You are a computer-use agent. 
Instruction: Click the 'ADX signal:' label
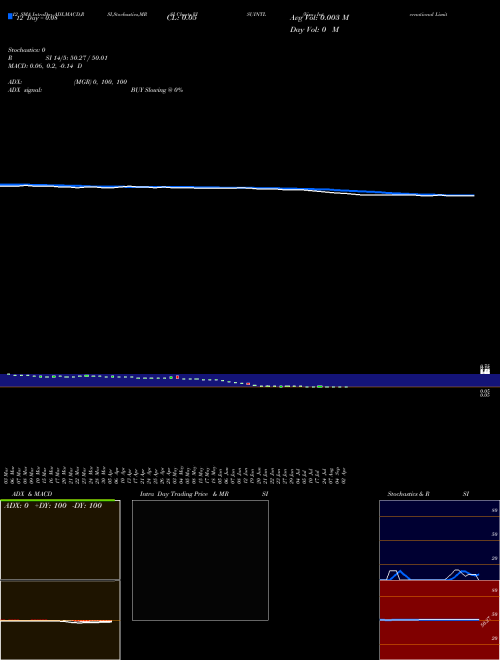[25, 90]
